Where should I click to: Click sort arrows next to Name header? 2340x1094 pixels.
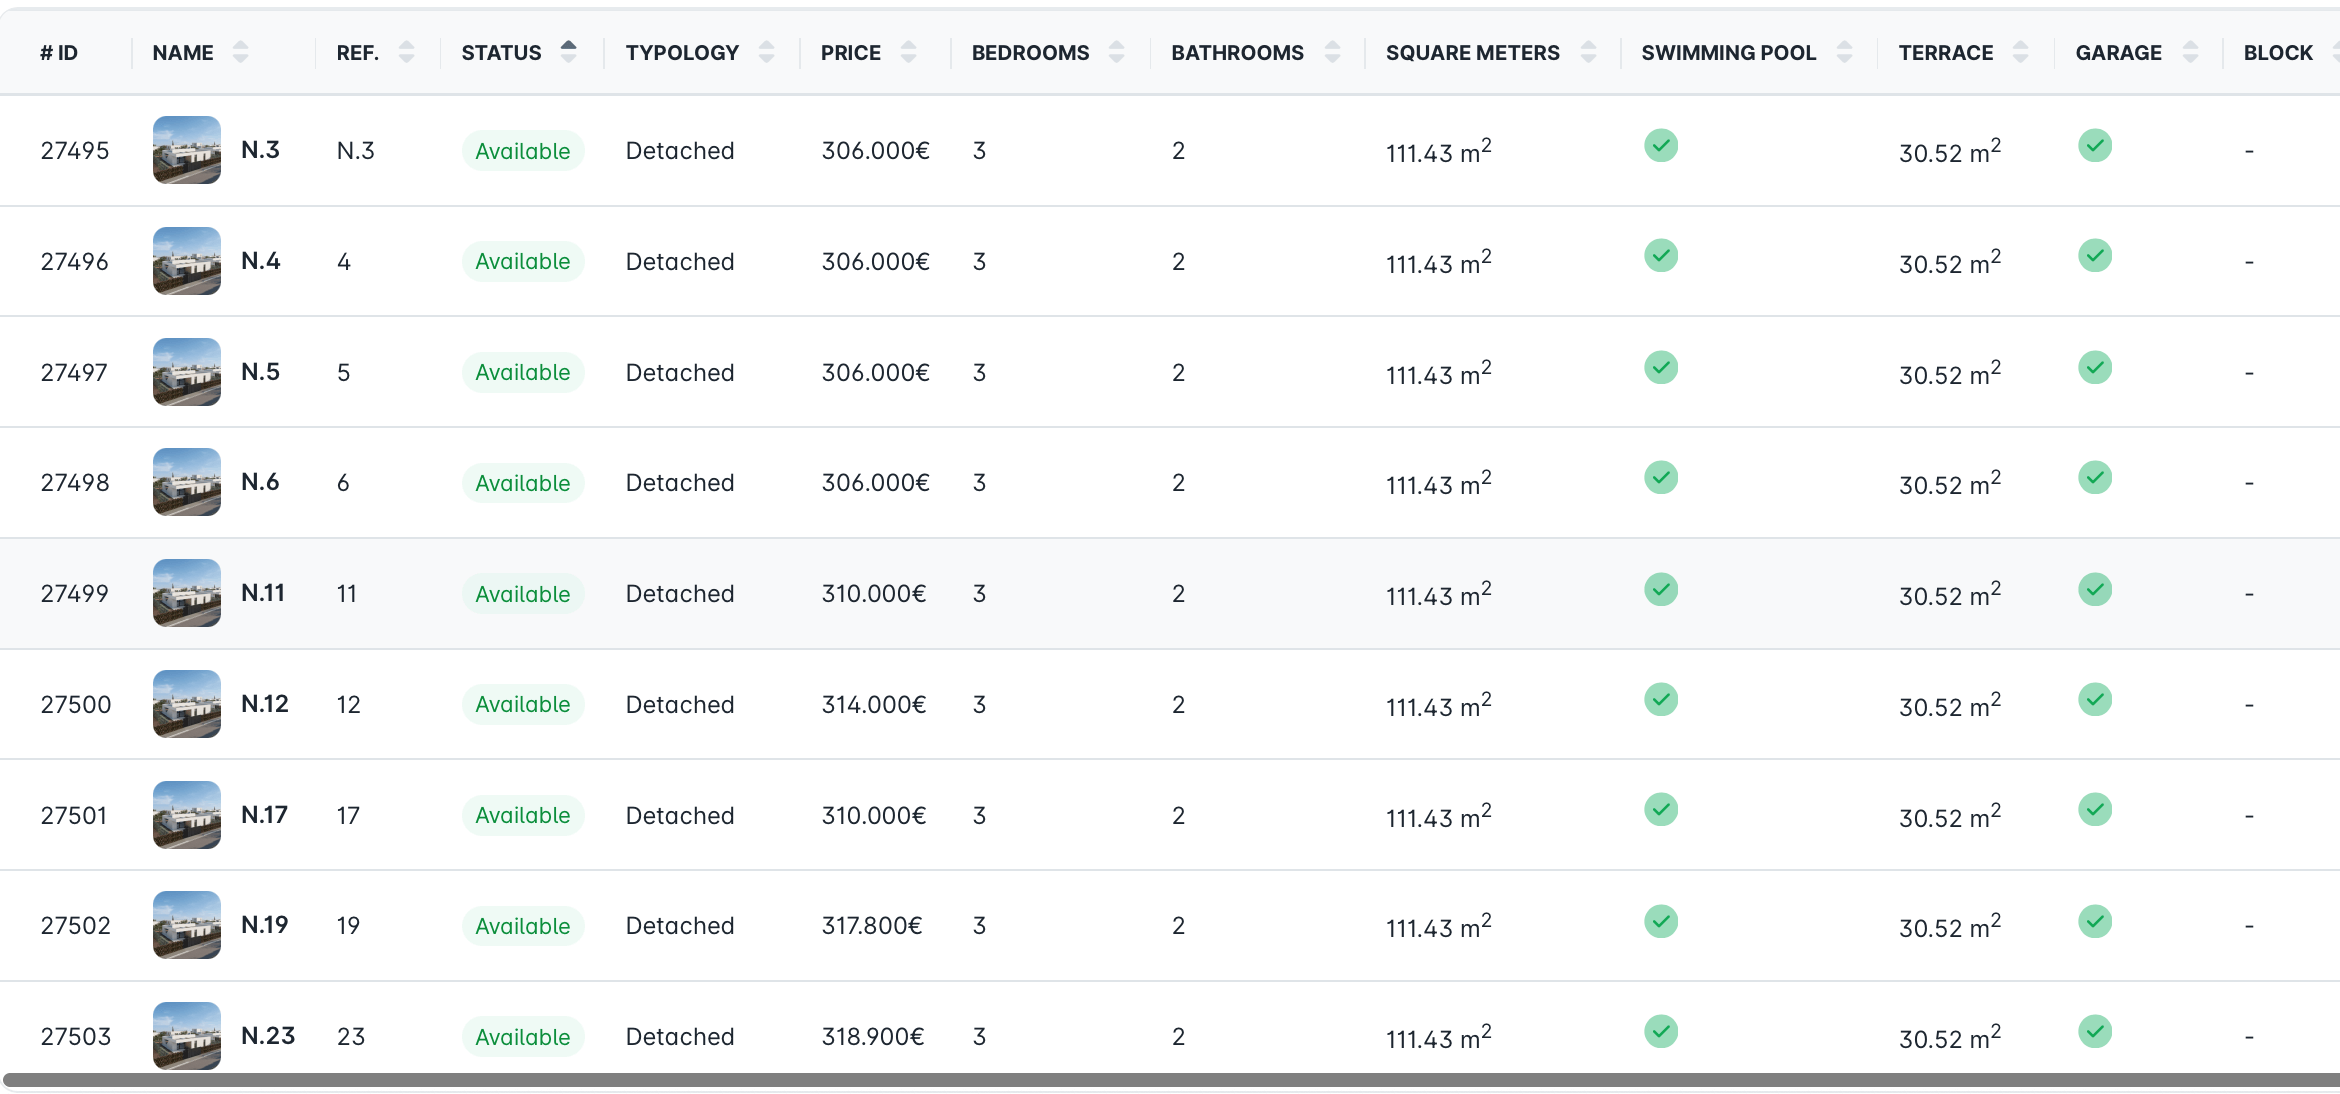pos(240,52)
